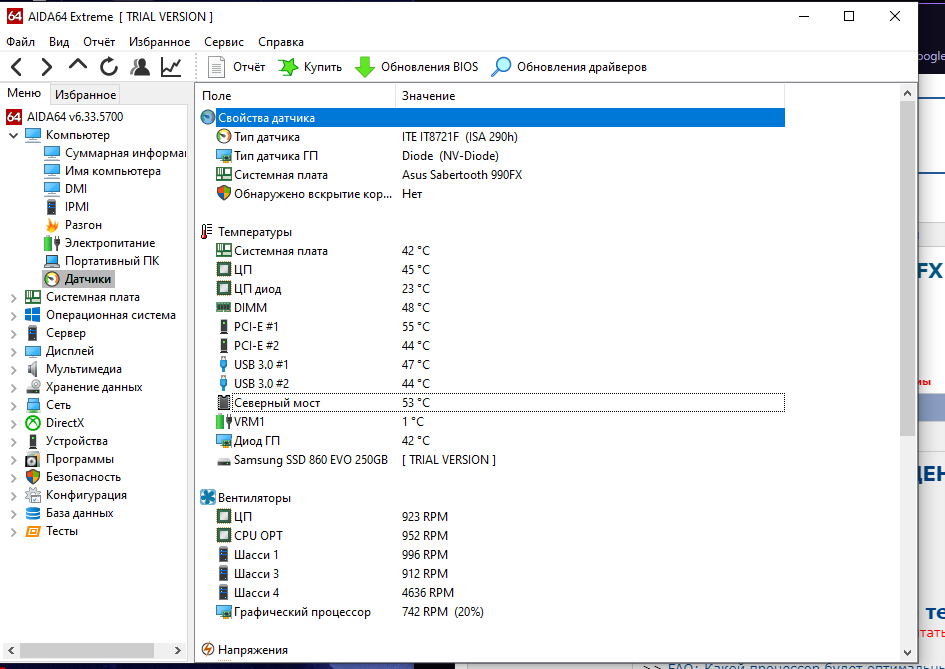Select the PCI-E #1 temperature row
Image resolution: width=945 pixels, height=669 pixels.
pyautogui.click(x=500, y=327)
